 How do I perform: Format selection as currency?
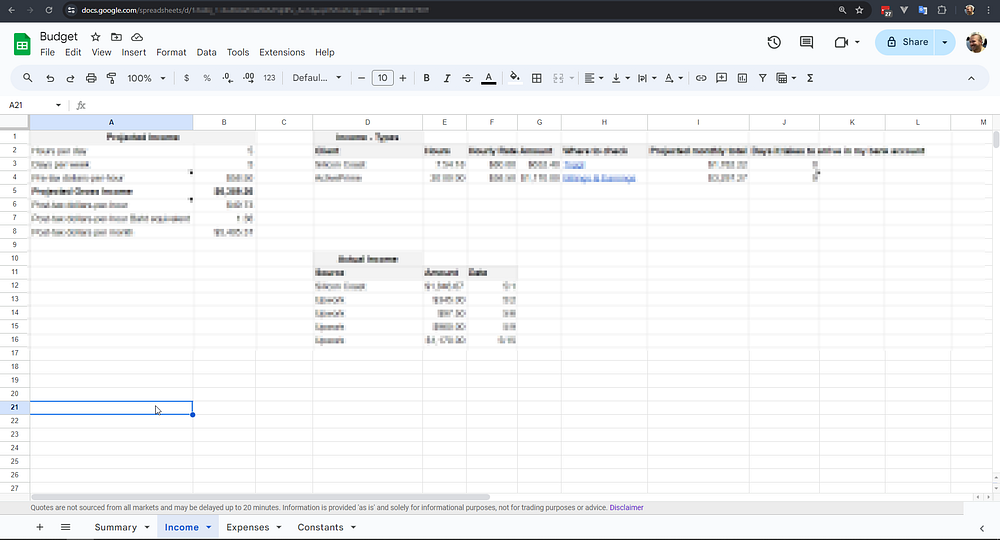click(186, 78)
